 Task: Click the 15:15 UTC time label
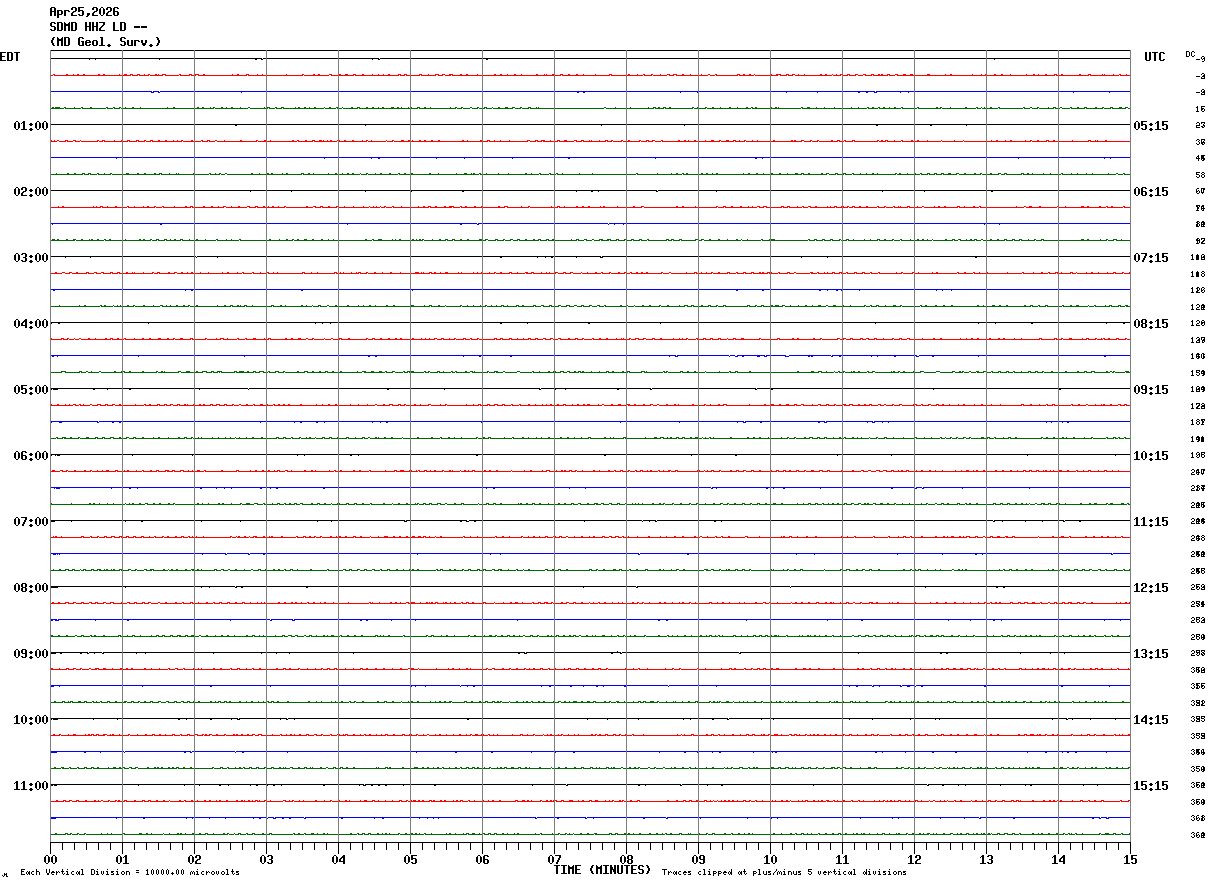coord(1150,785)
